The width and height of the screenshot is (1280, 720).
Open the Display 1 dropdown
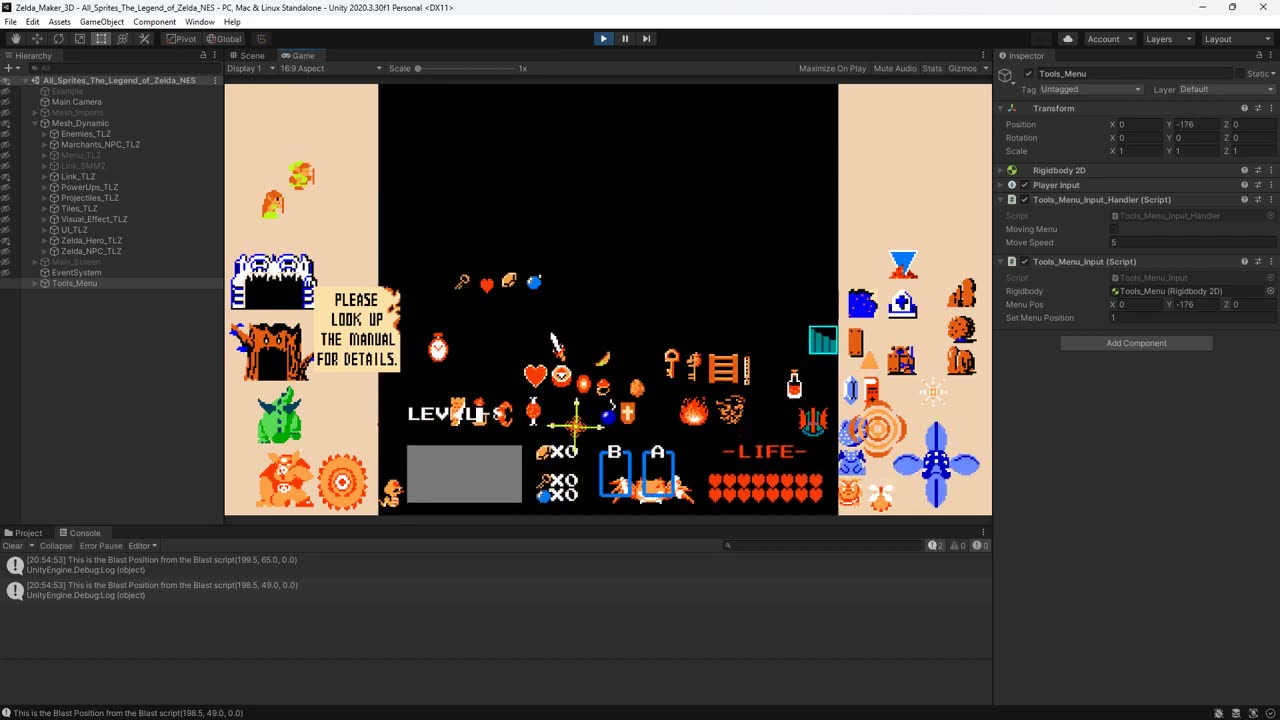click(251, 68)
